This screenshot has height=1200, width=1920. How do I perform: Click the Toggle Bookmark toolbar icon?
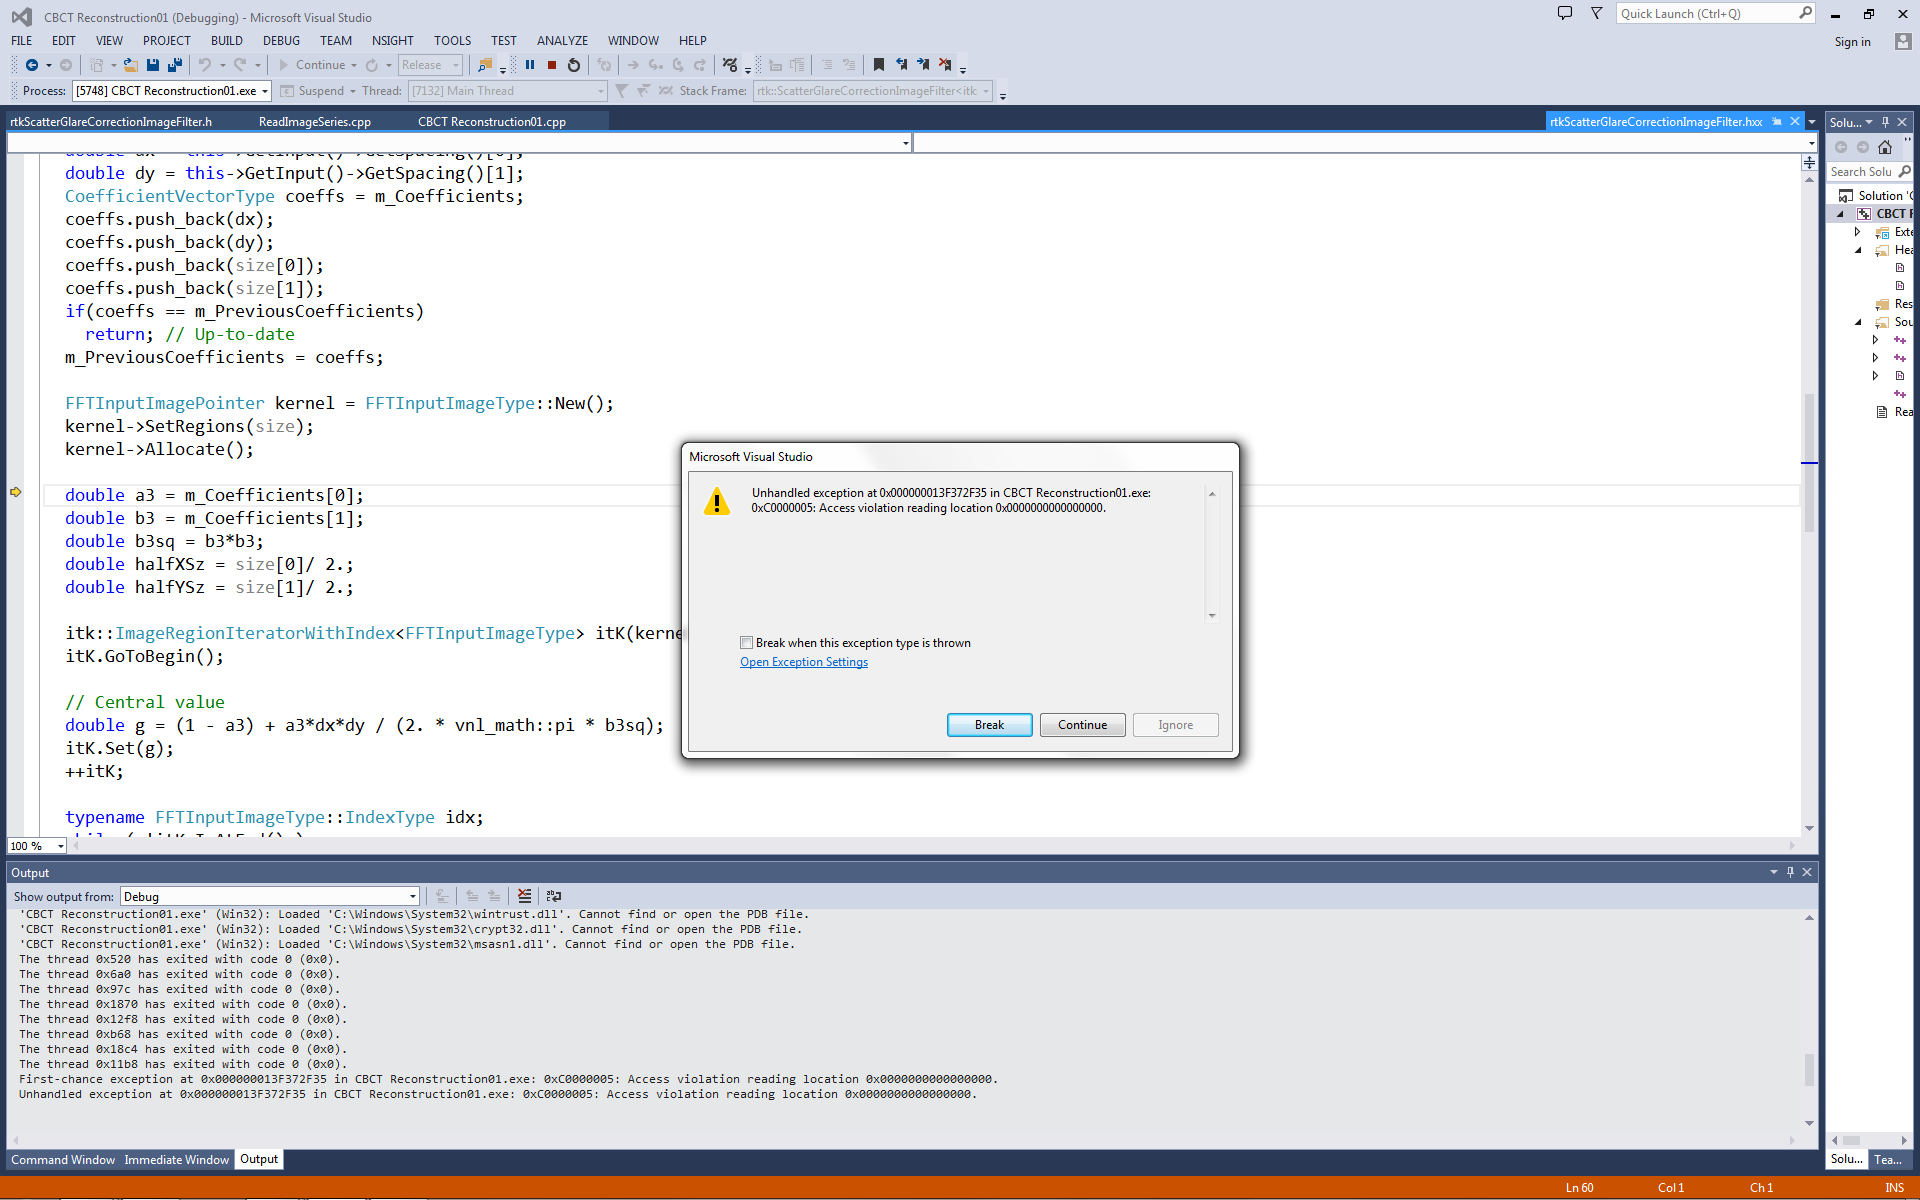879,65
